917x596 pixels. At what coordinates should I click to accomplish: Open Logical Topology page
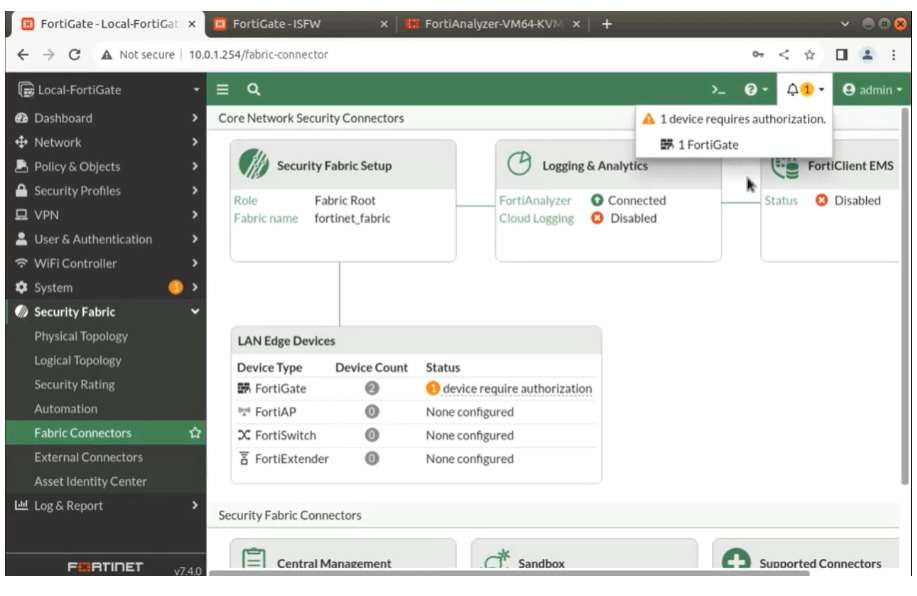78,360
